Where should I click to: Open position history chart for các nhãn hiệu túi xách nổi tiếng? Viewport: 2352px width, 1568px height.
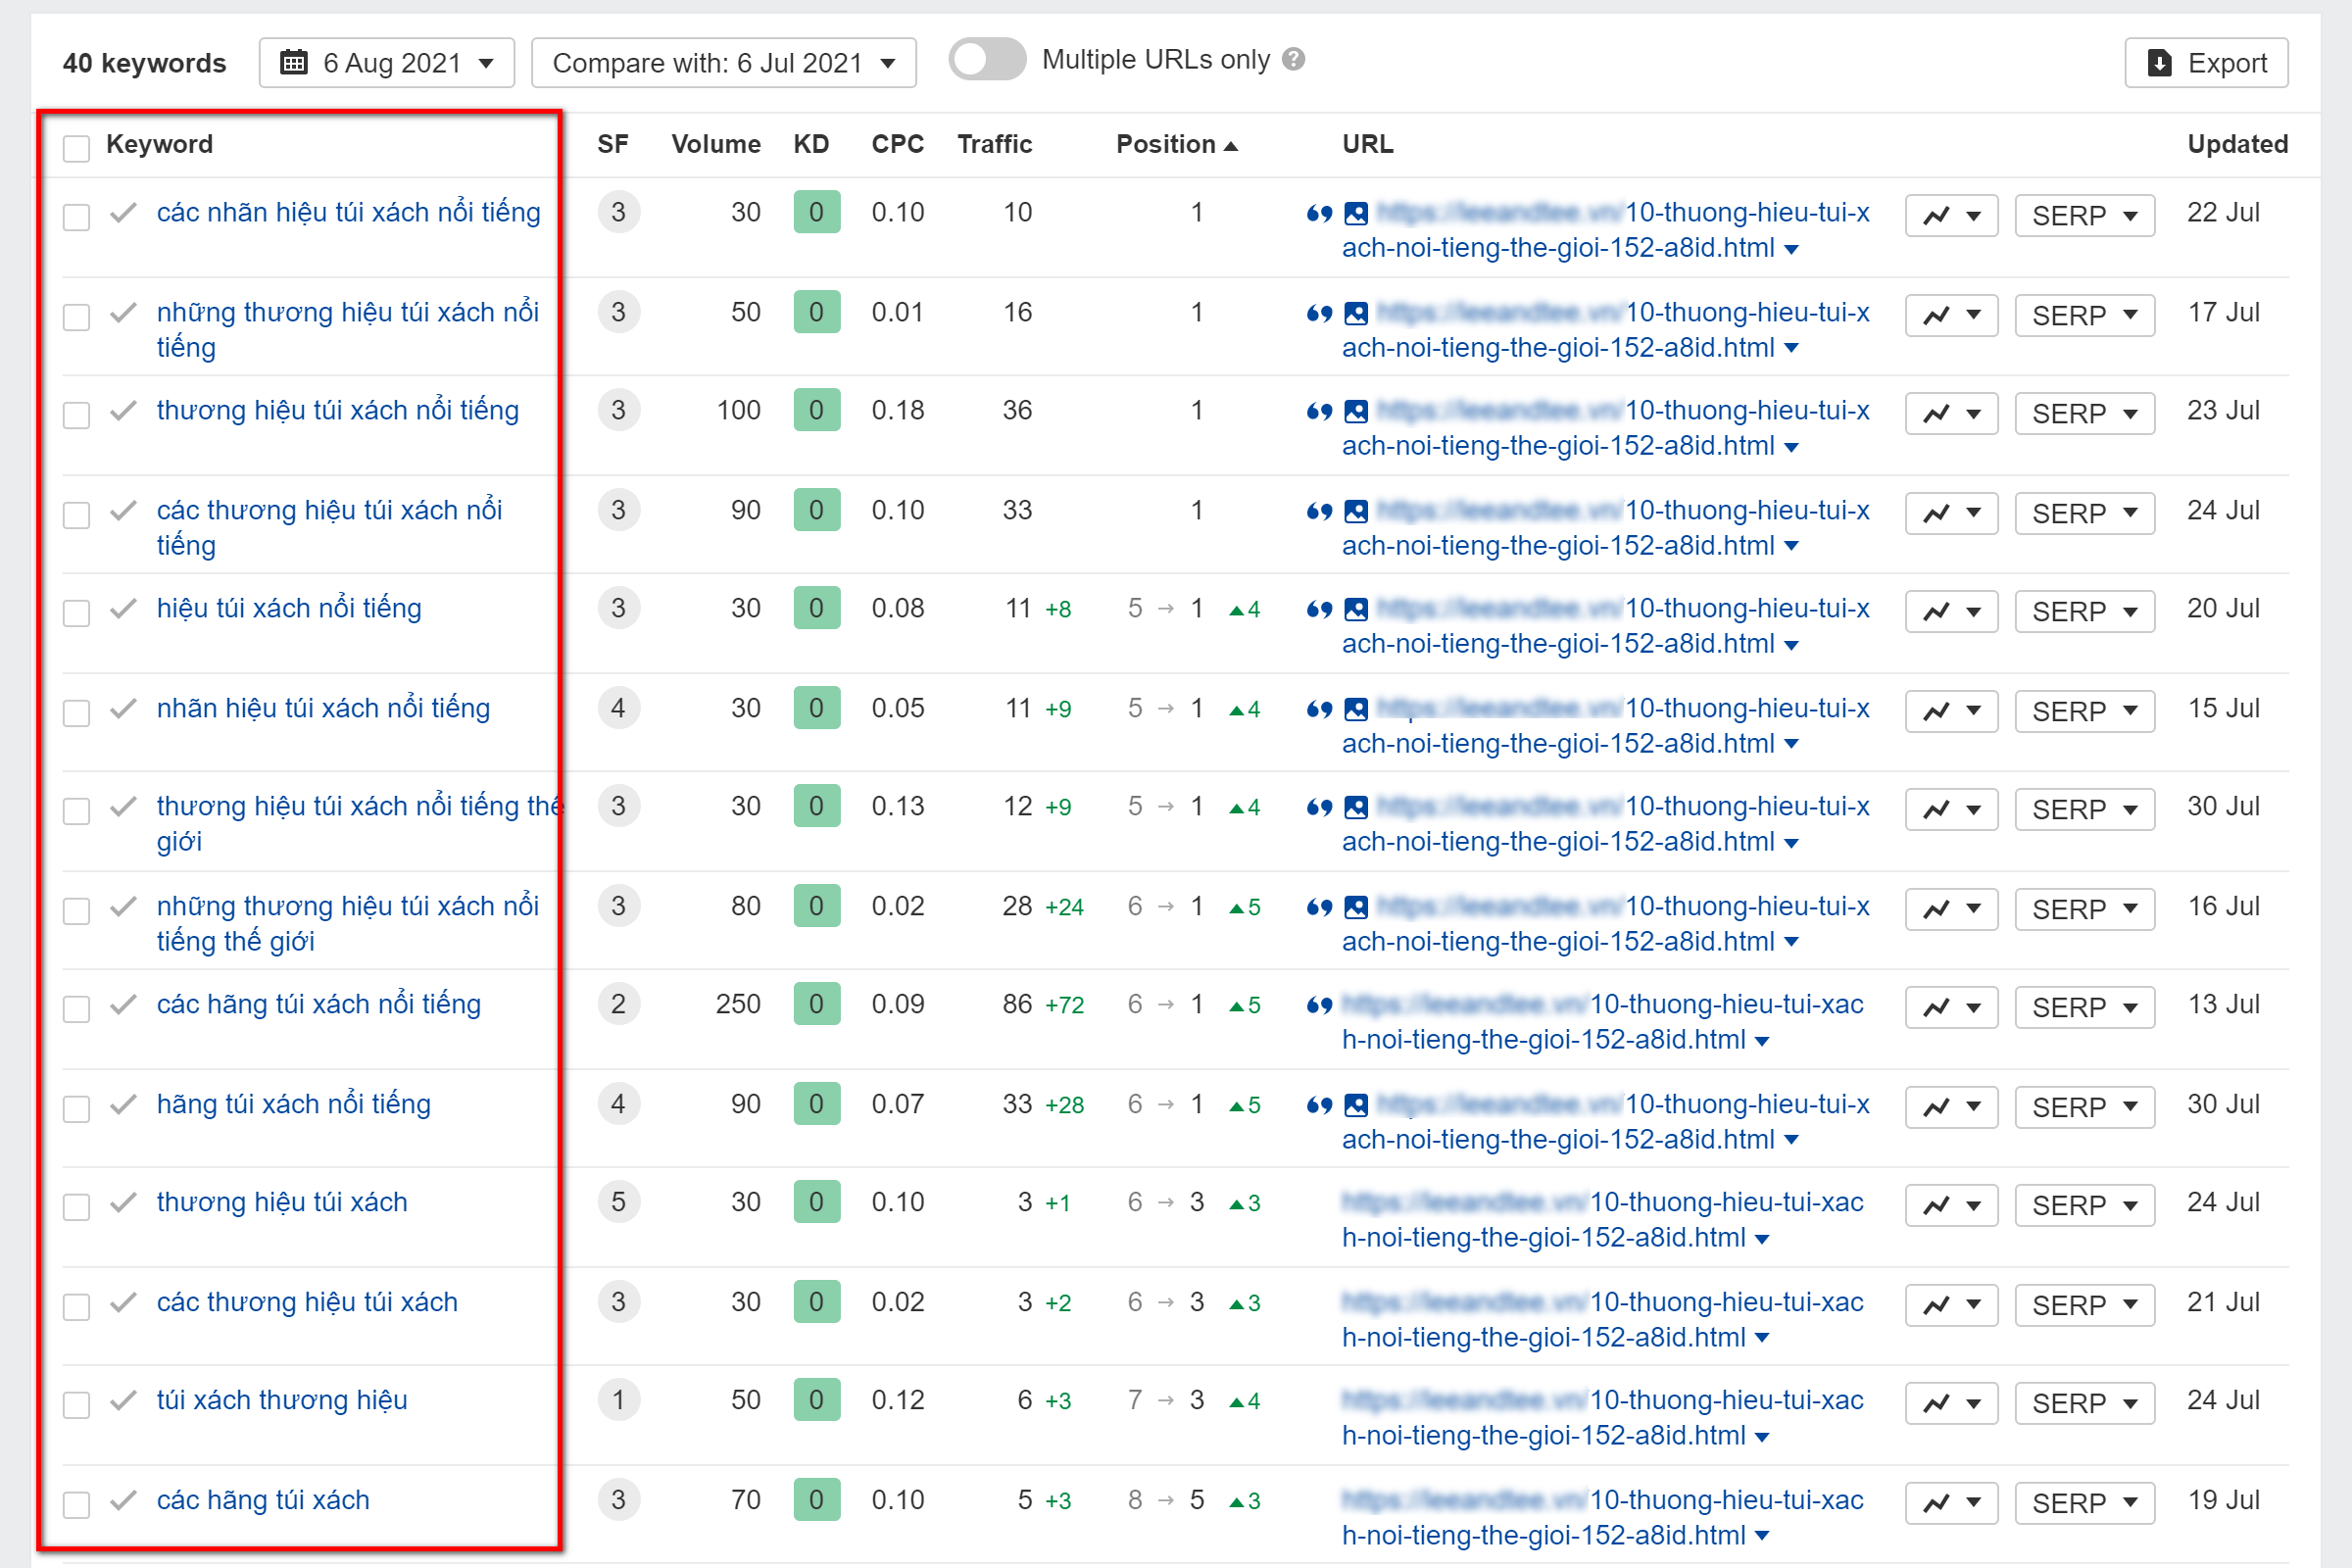[1951, 215]
